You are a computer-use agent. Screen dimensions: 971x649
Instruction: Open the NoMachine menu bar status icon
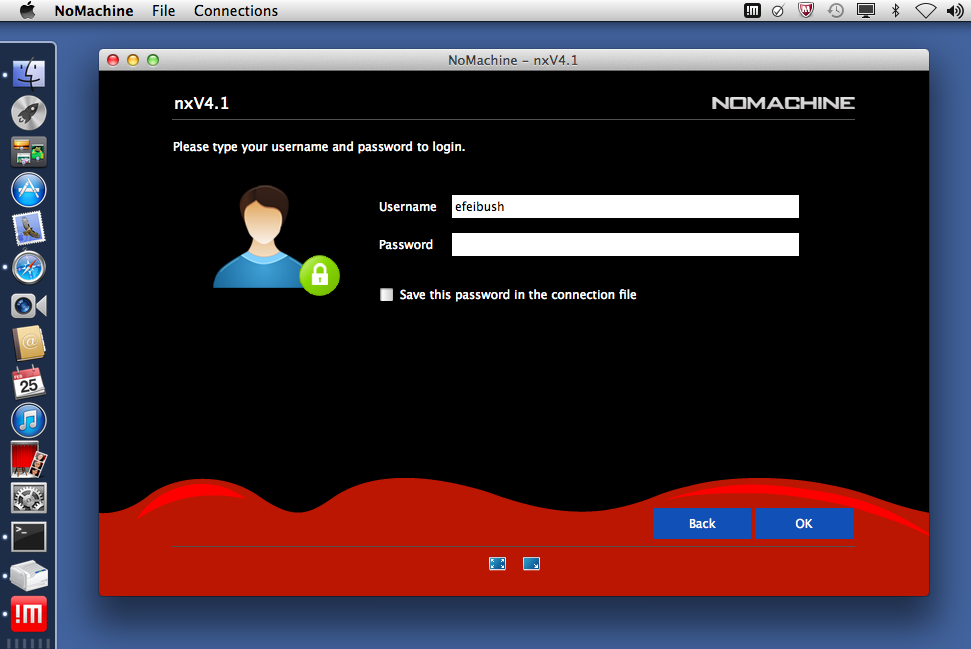[752, 11]
